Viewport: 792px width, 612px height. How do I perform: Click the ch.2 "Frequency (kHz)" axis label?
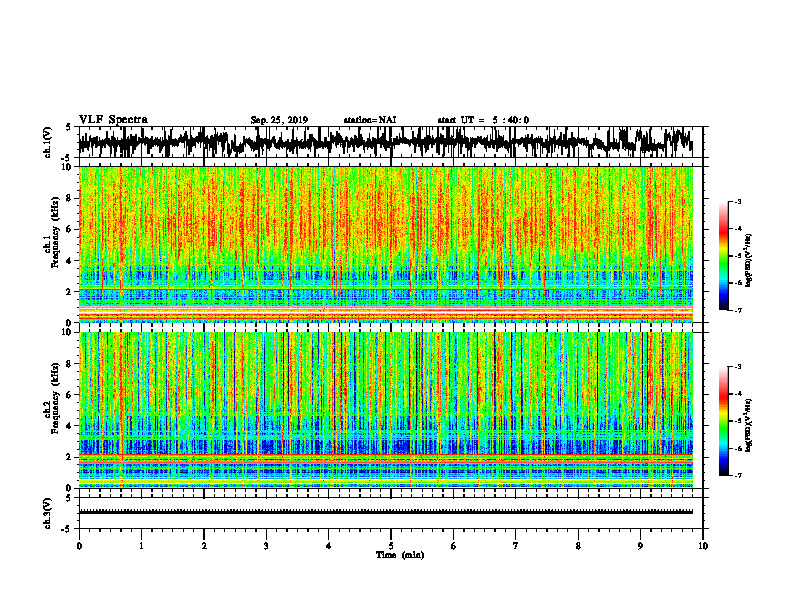click(x=55, y=398)
